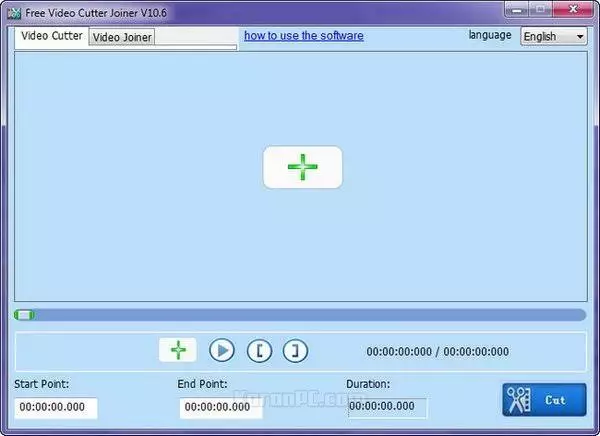The image size is (600, 436).
Task: Click the middle of the blue seek bar
Action: pyautogui.click(x=300, y=315)
